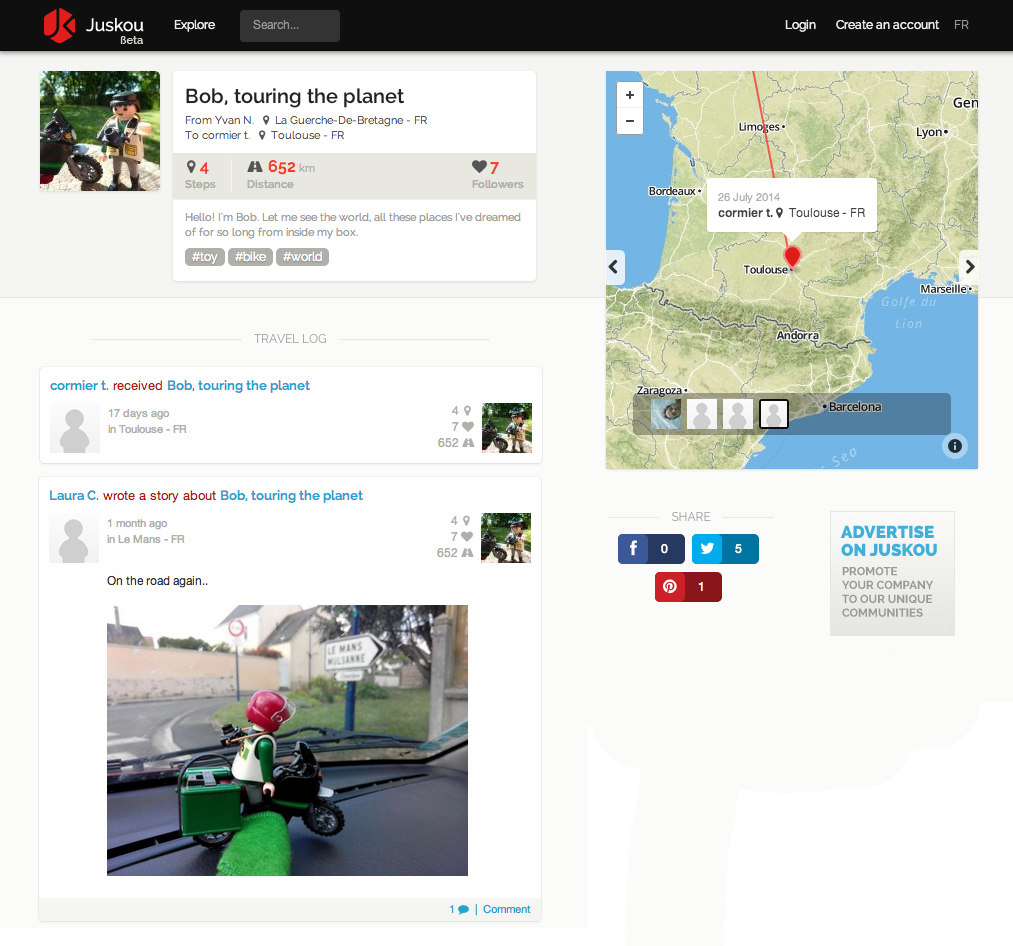Share on Facebook
This screenshot has width=1013, height=946.
651,549
